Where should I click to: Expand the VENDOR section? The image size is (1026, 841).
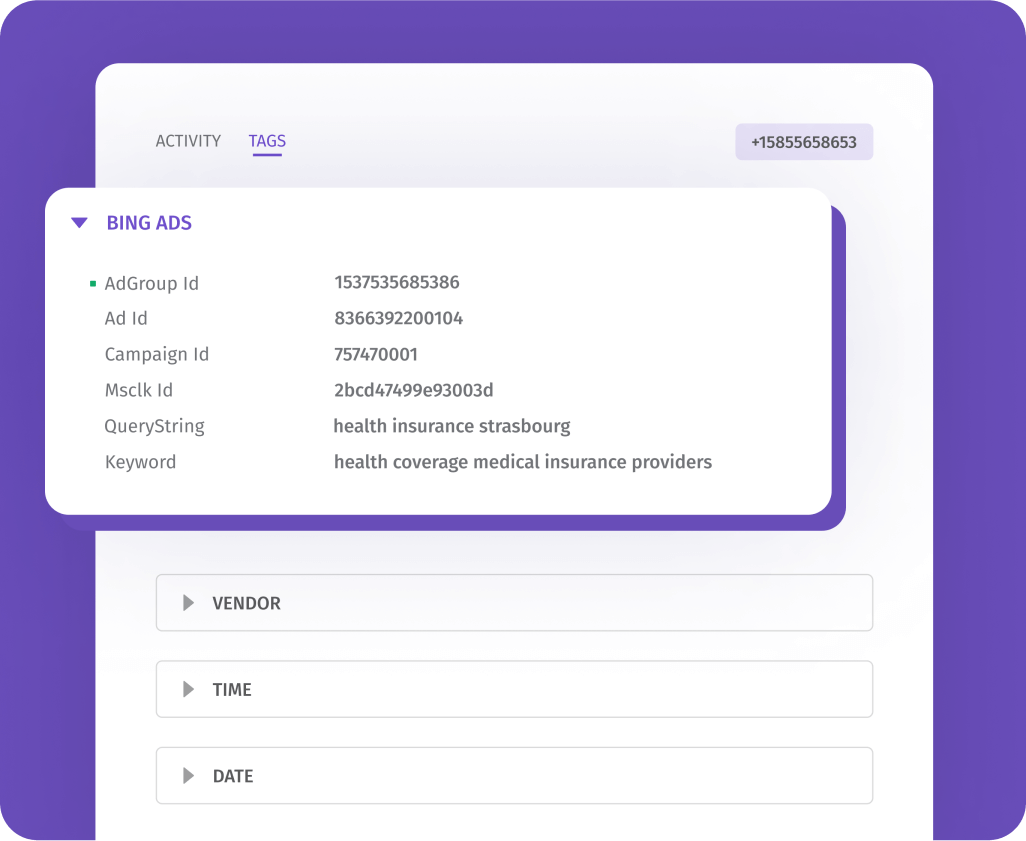click(514, 603)
